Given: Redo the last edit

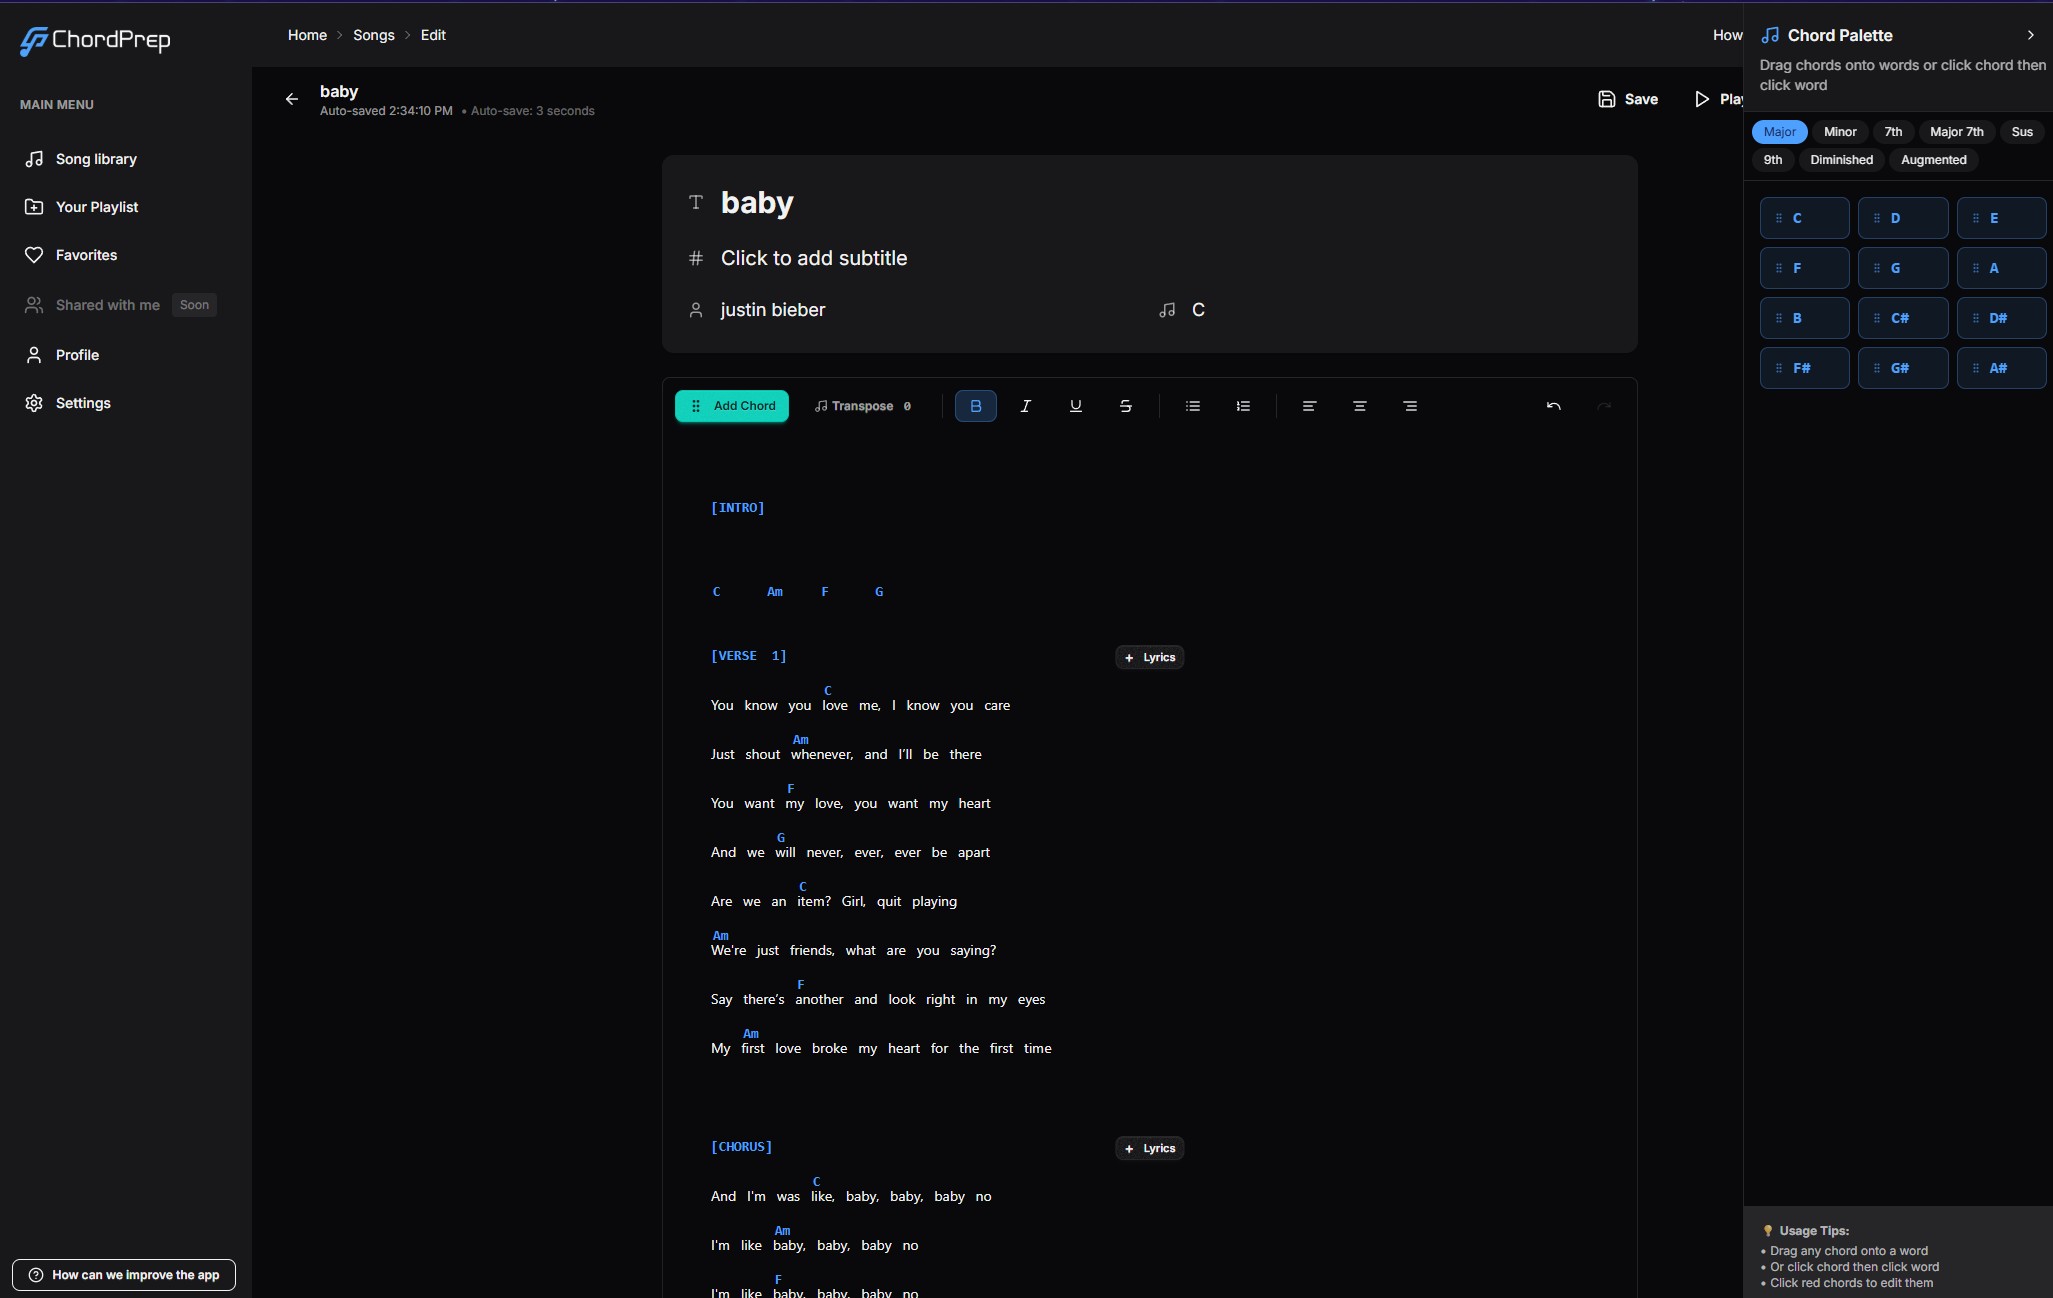Looking at the screenshot, I should coord(1604,406).
